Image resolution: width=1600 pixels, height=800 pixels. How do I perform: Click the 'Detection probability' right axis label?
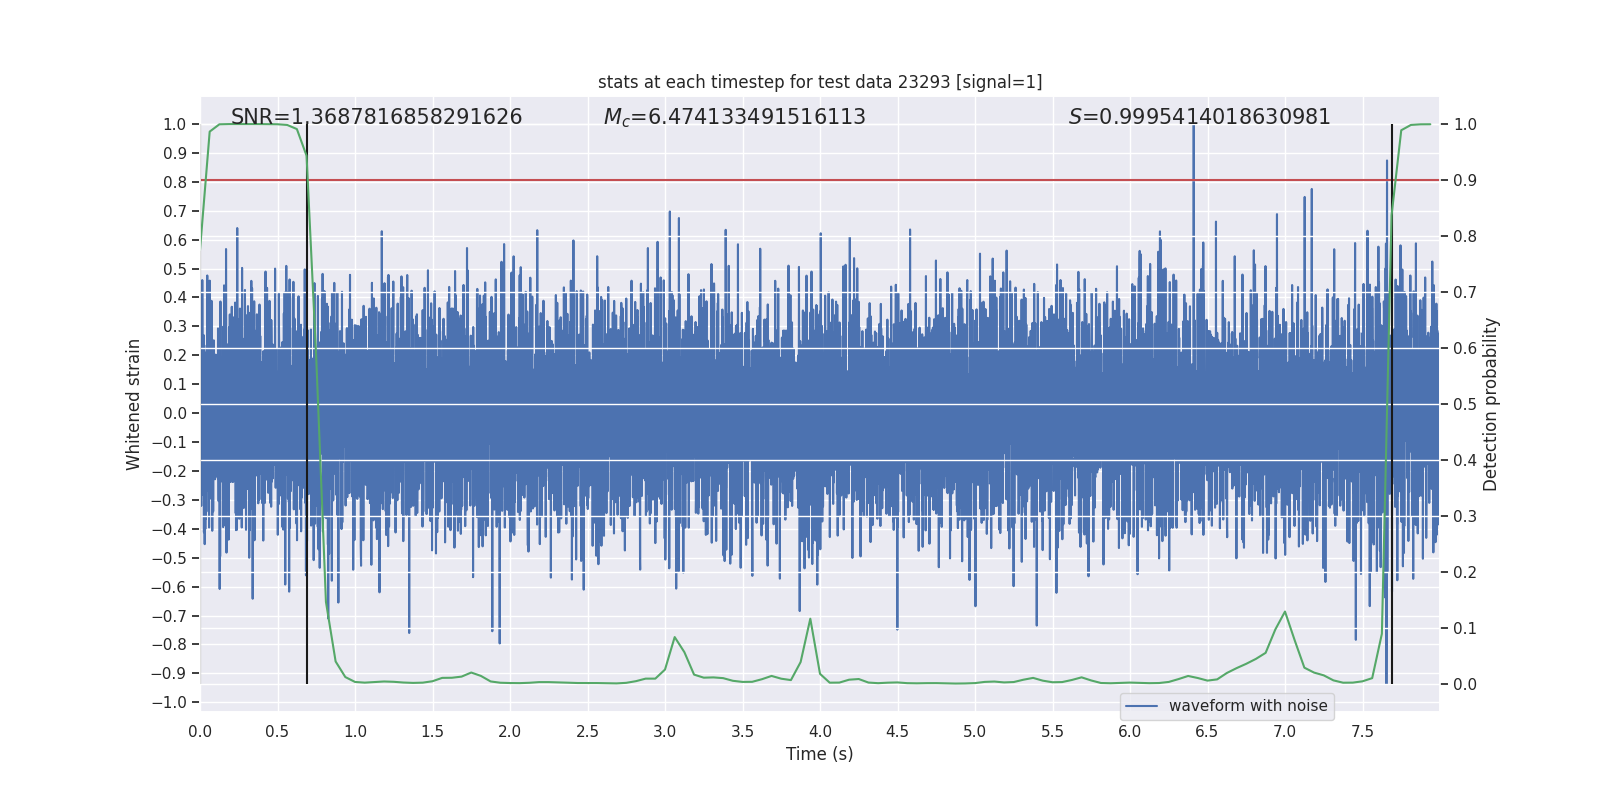1490,404
